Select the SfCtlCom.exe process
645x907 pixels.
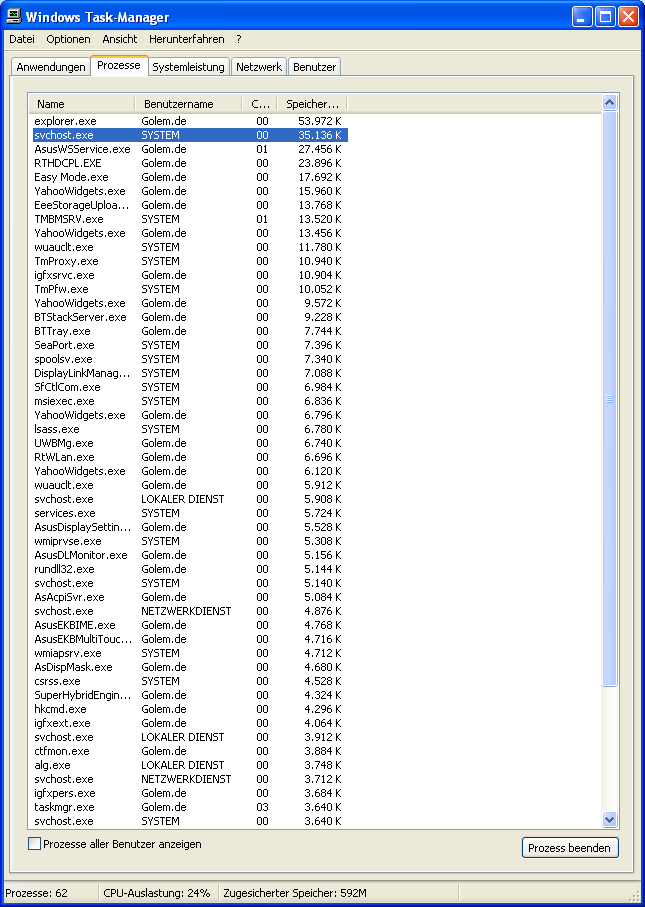pos(190,387)
